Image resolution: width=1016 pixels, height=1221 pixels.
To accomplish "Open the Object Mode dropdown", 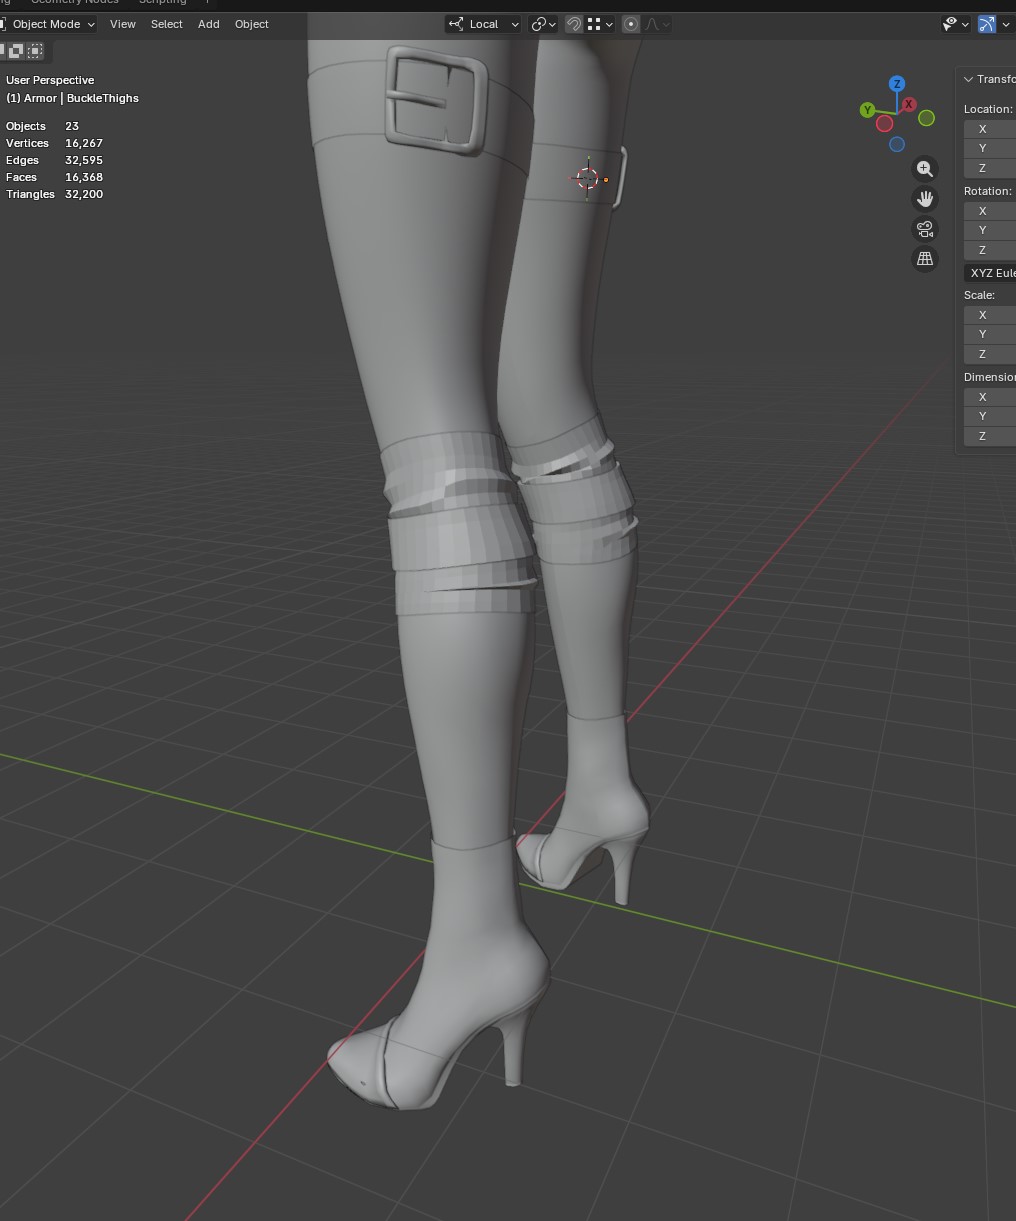I will click(48, 24).
